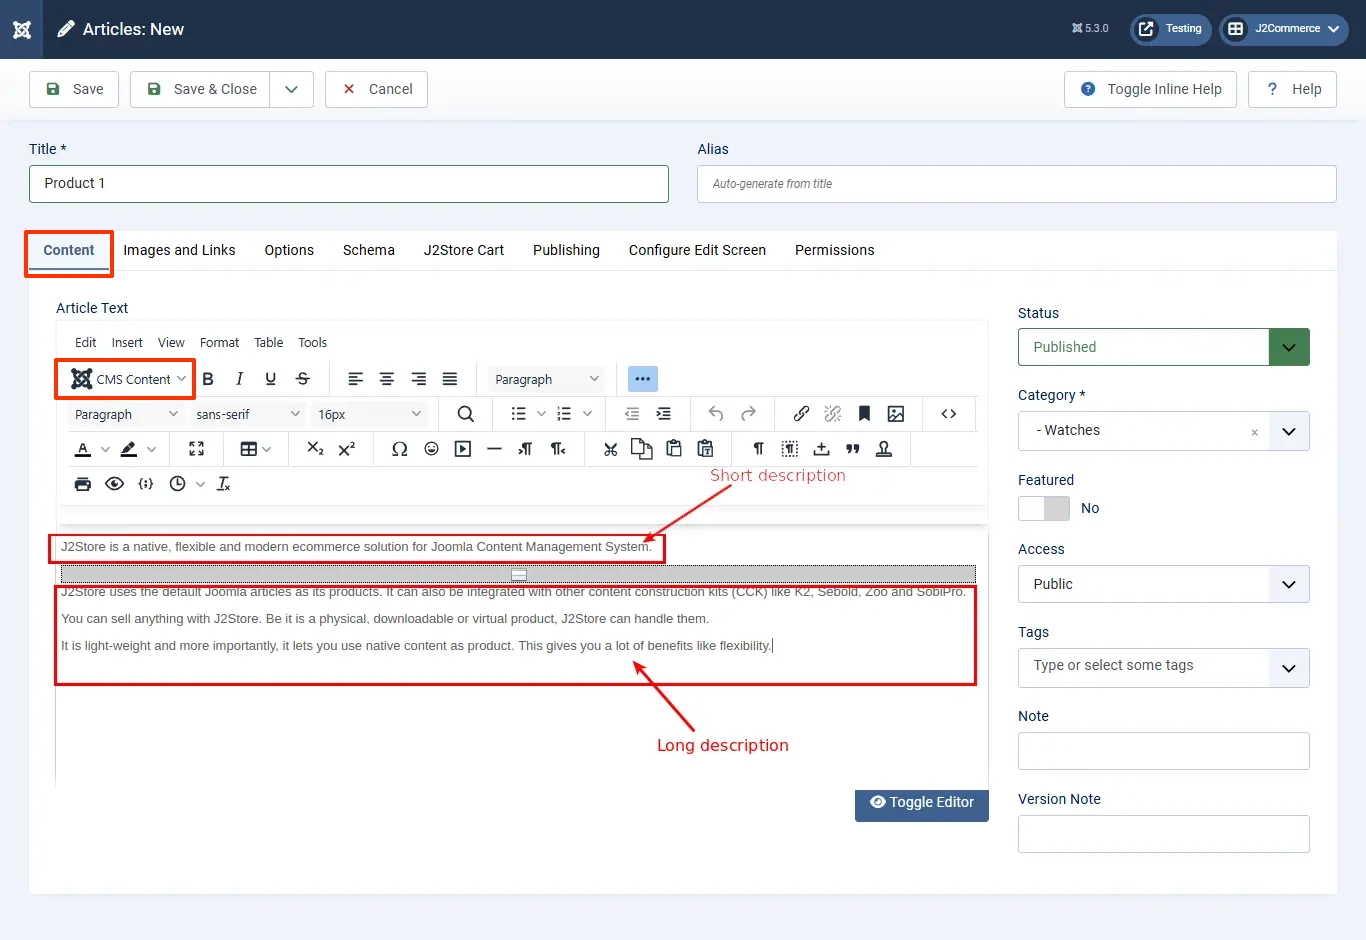Toggle the editor preview eye icon
Image resolution: width=1366 pixels, height=940 pixels.
(115, 484)
